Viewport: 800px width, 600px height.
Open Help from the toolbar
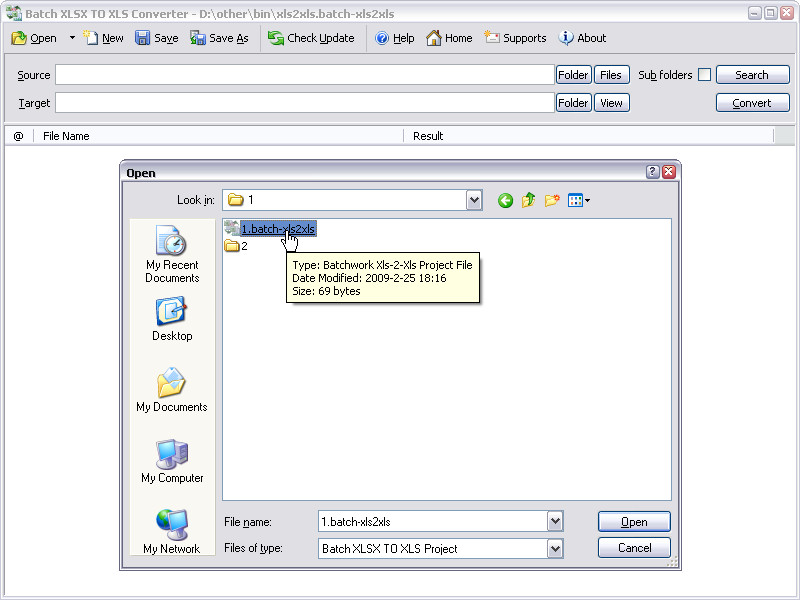394,38
